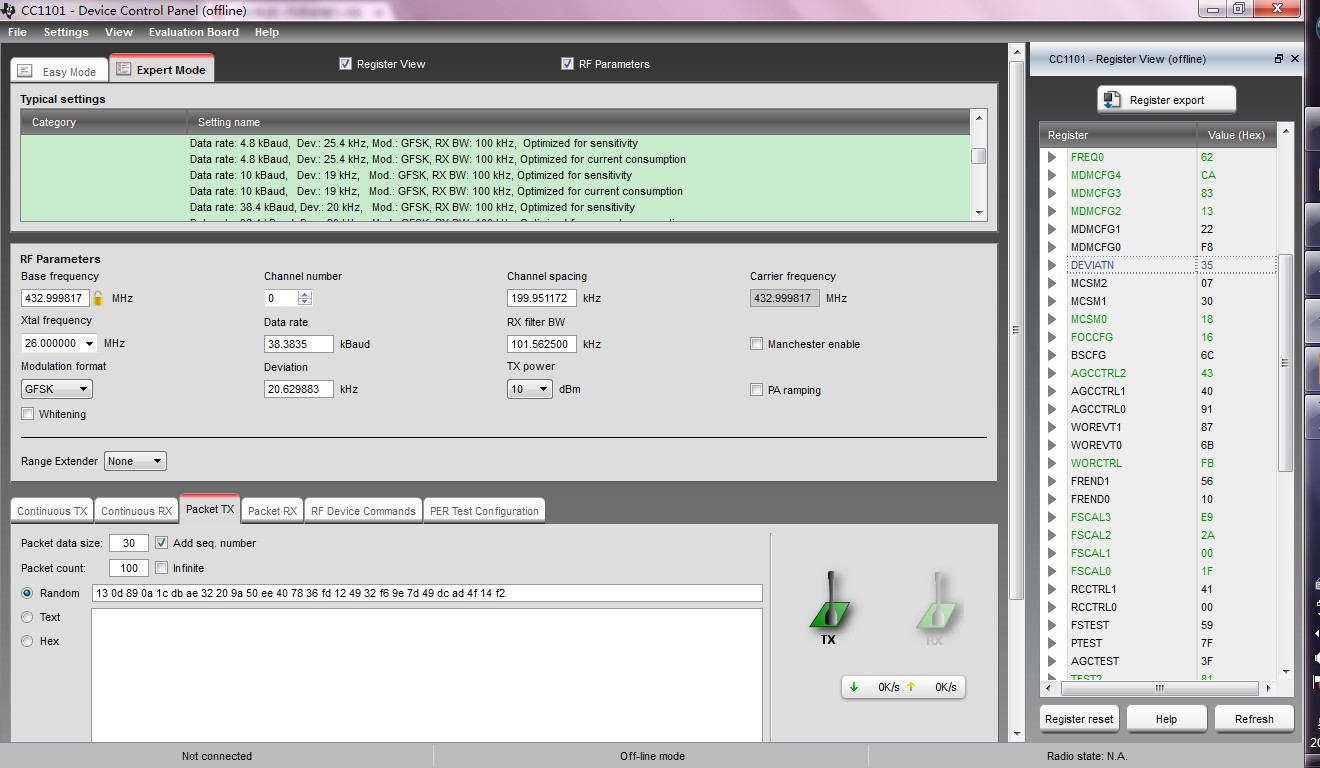Open the Help menu in the menu bar
1320x768 pixels.
[x=267, y=32]
